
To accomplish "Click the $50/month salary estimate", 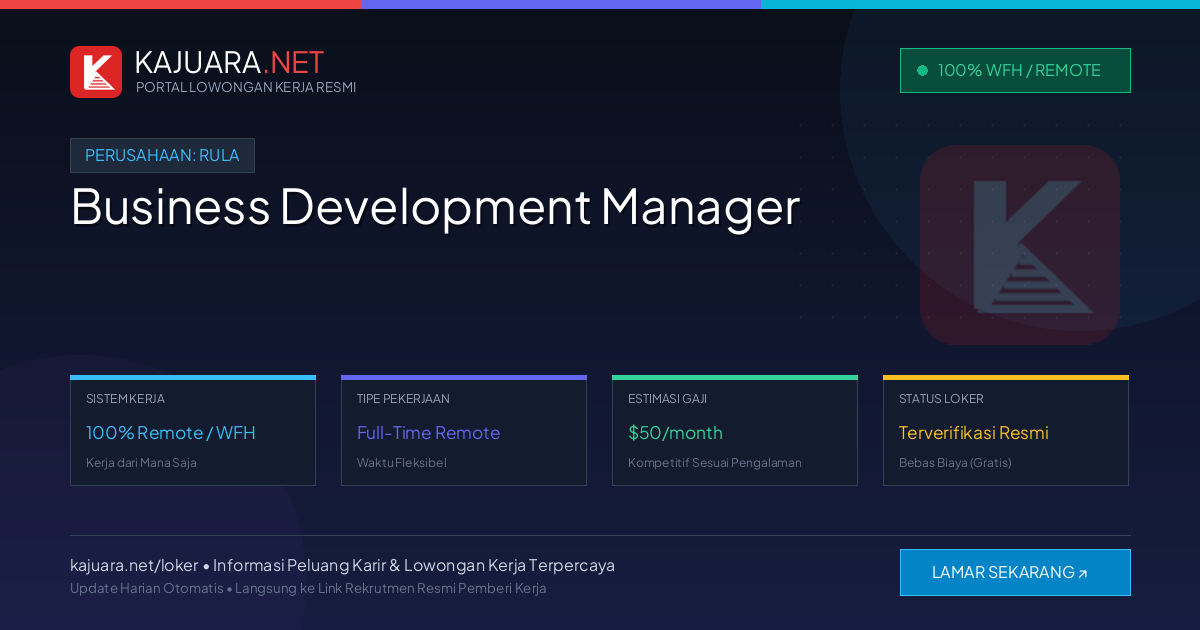I will click(x=675, y=433).
